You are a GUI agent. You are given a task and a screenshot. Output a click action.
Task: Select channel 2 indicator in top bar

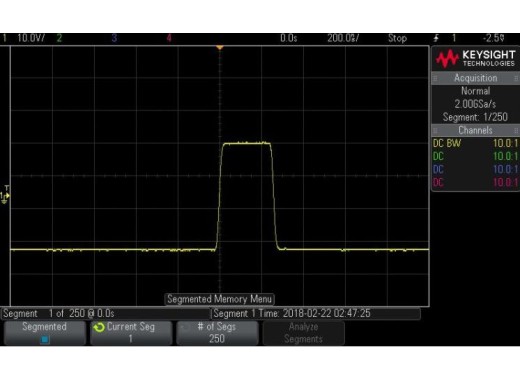(x=59, y=38)
